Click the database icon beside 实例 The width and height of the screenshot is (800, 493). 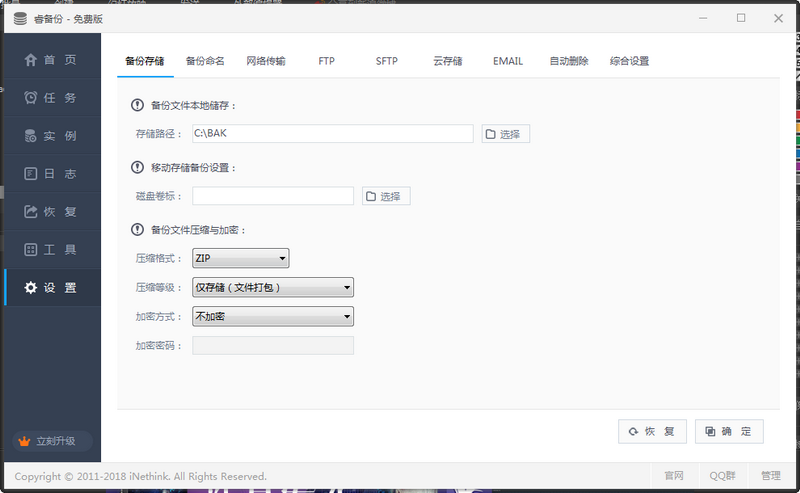(31, 136)
